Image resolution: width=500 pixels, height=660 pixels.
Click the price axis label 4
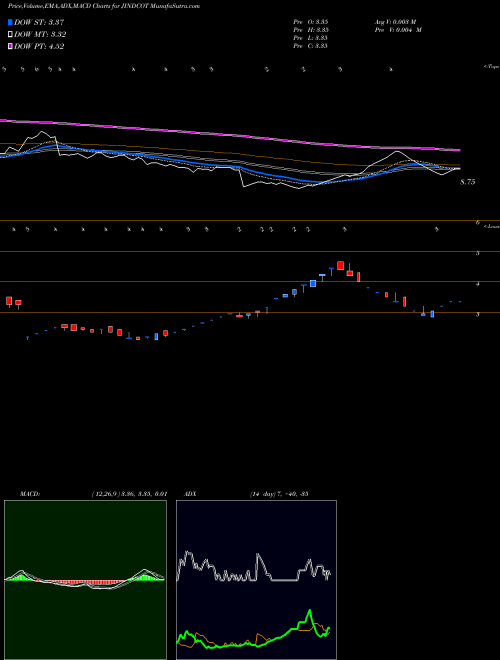478,284
